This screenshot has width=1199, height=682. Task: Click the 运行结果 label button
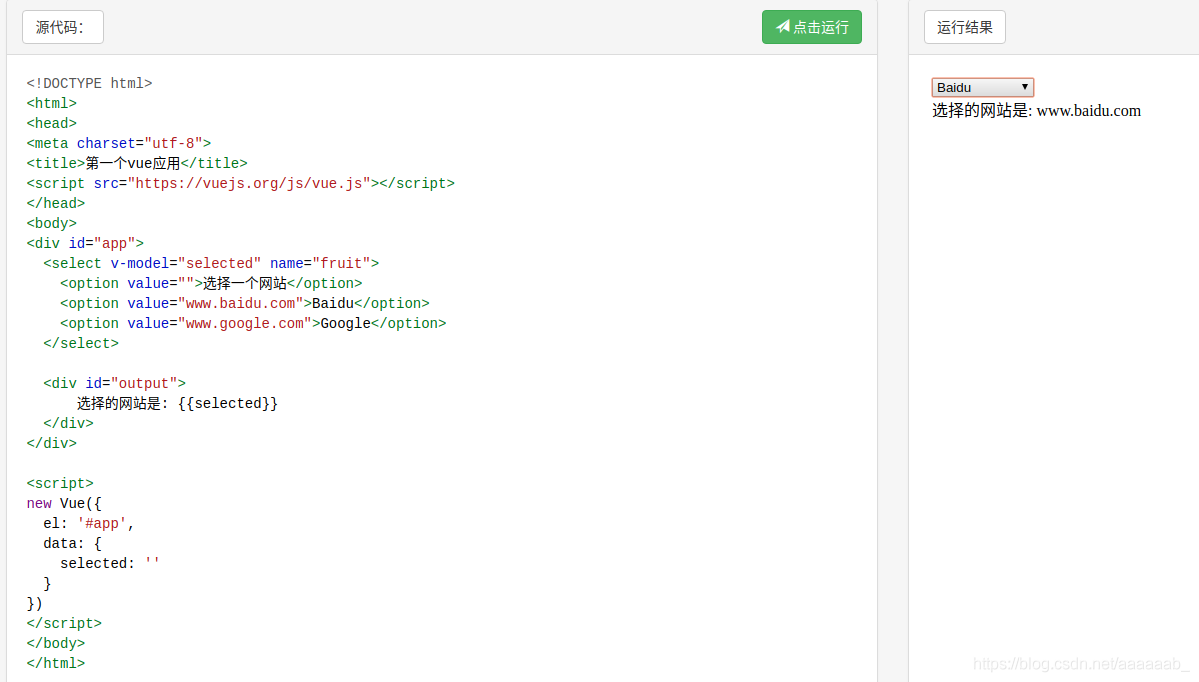tap(964, 27)
